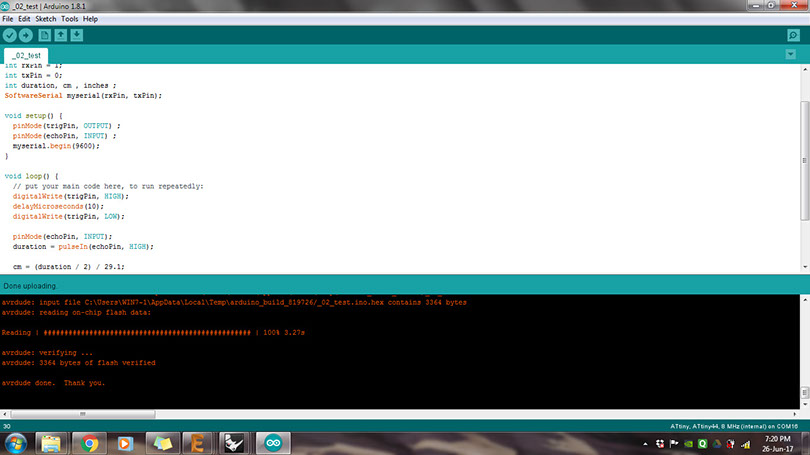Viewport: 810px width, 455px height.
Task: Open the Edit menu
Action: coord(24,19)
